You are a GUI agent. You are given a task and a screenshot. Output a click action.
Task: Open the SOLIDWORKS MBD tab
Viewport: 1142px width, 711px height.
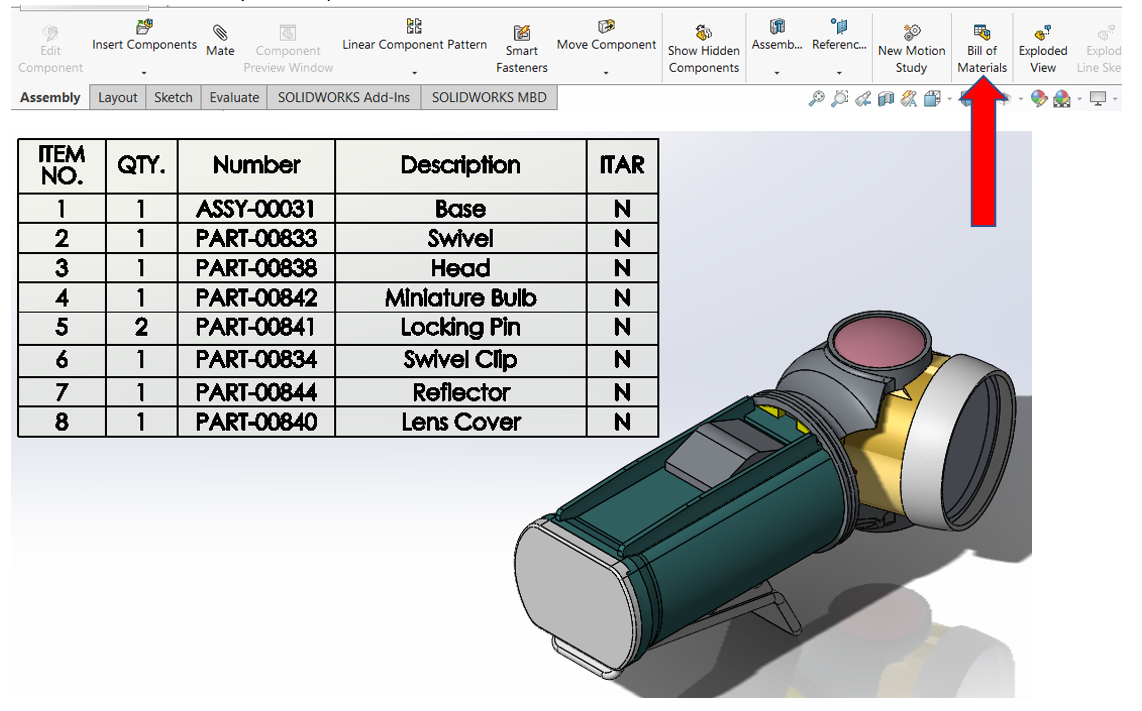click(x=489, y=97)
